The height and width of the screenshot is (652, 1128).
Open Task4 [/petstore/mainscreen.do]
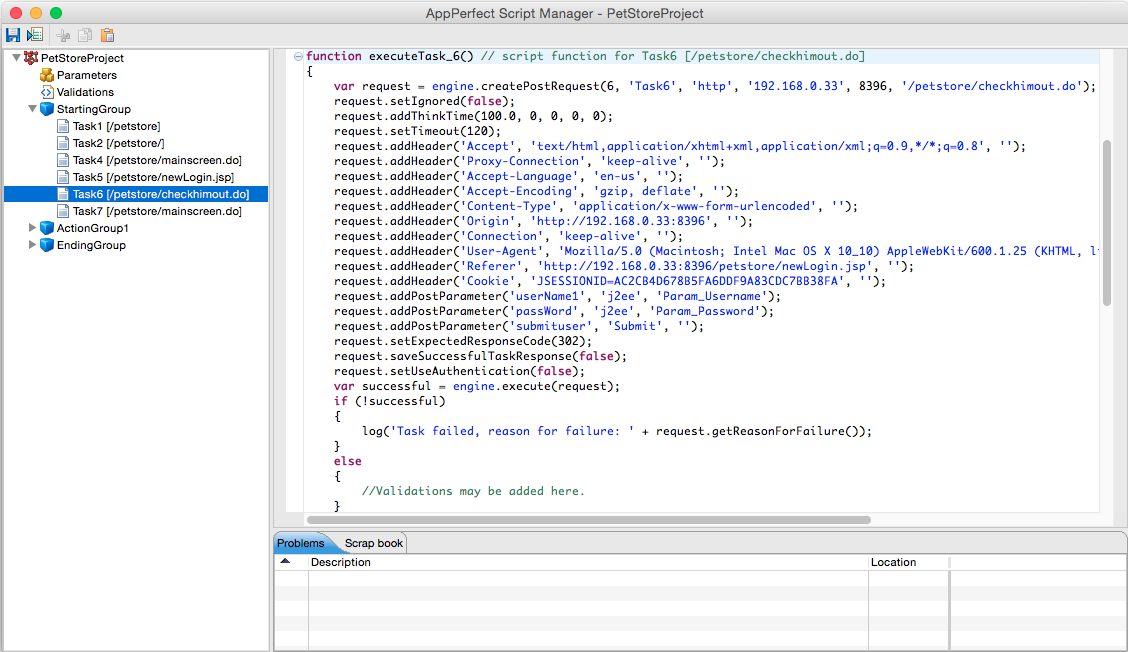(157, 160)
